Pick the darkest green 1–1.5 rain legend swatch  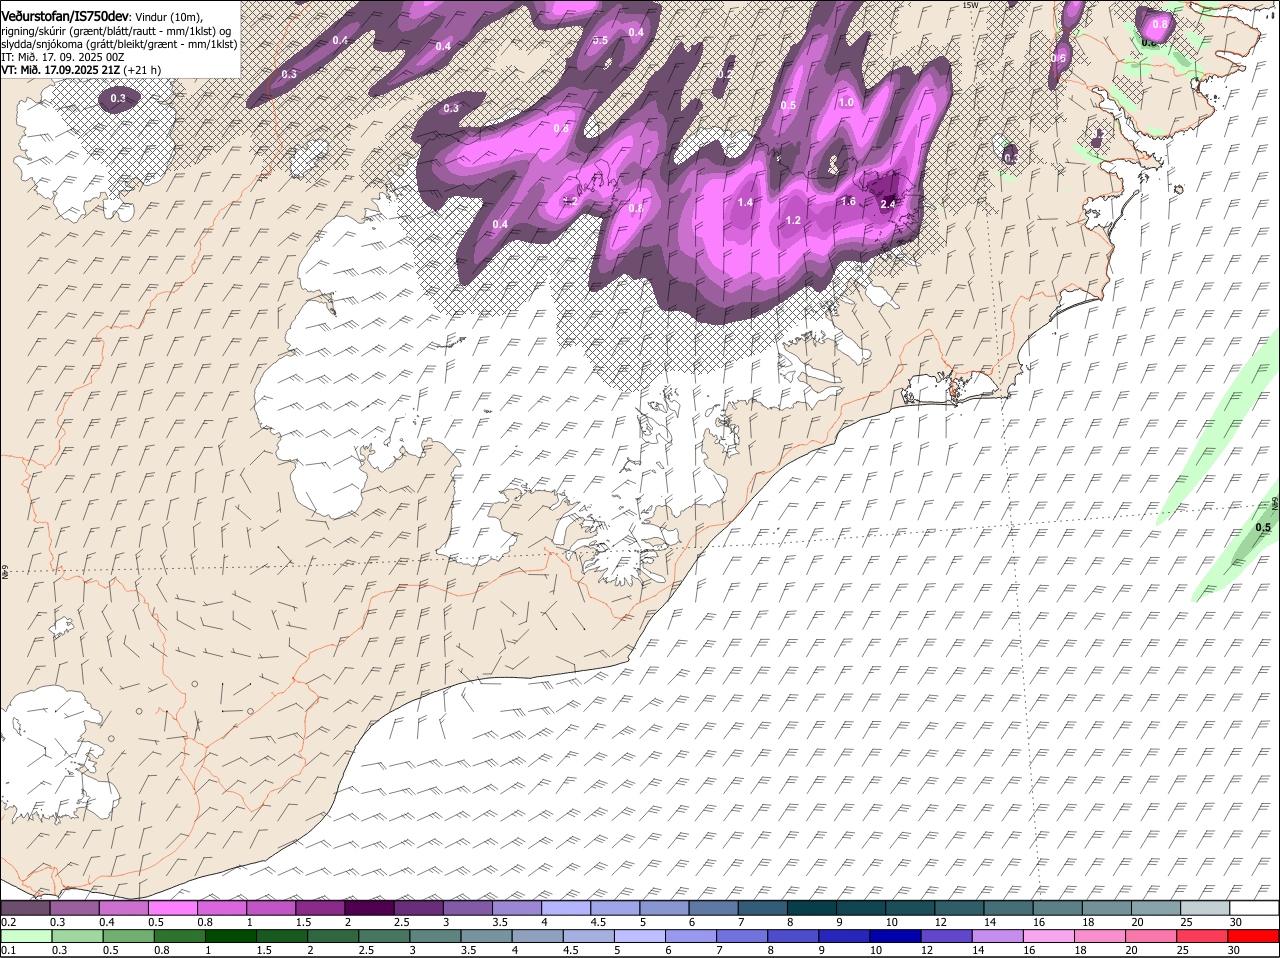point(231,937)
